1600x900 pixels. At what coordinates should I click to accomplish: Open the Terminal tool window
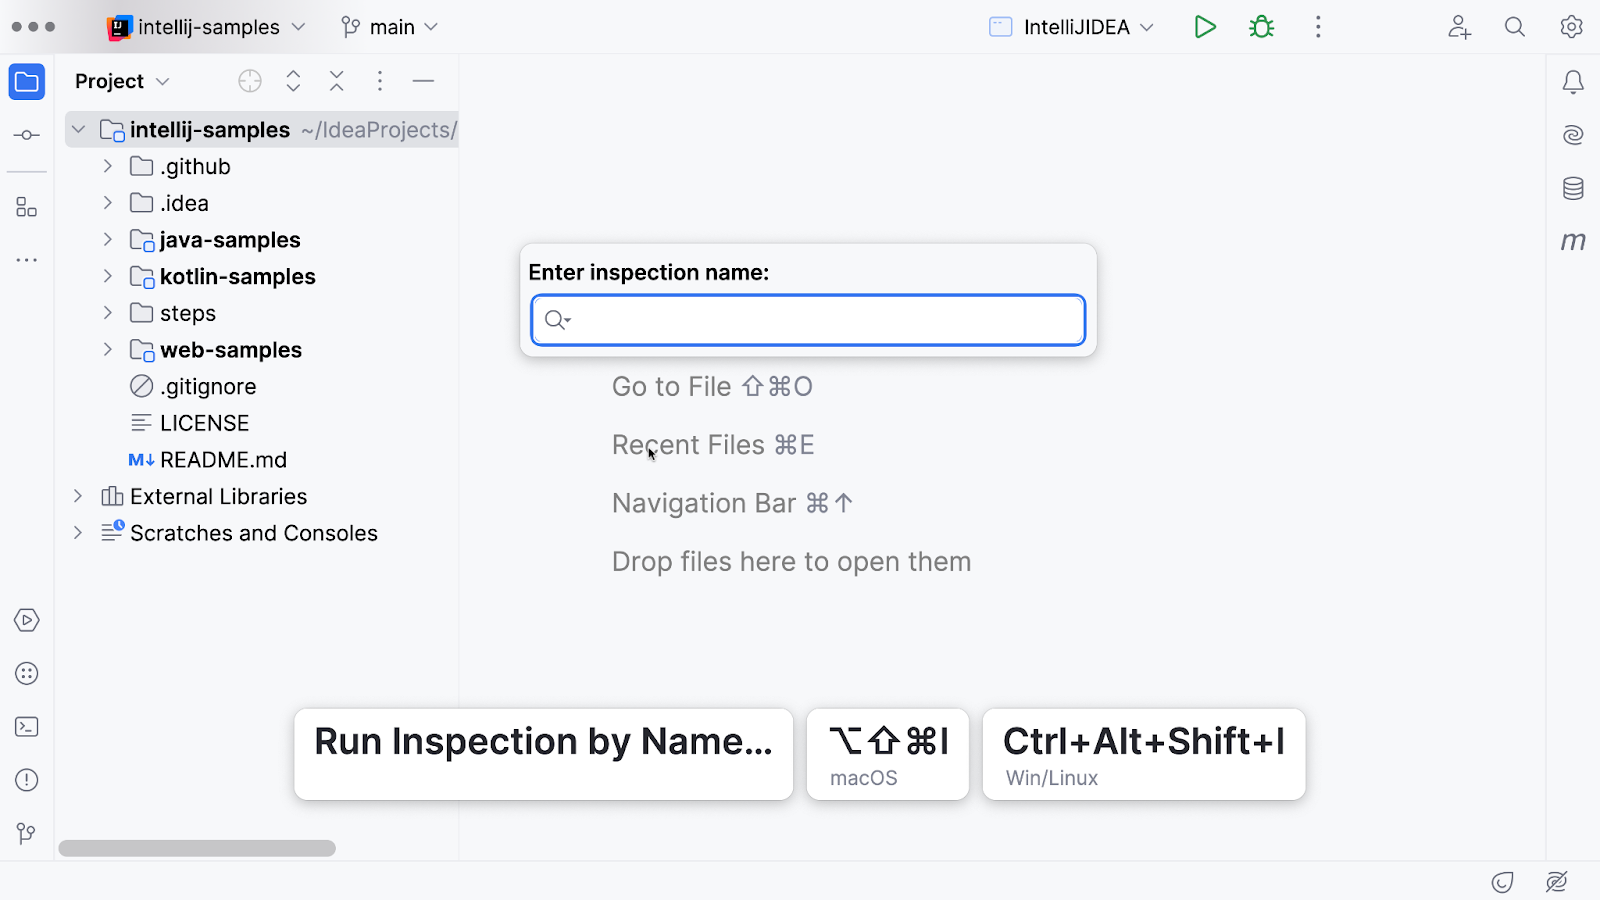tap(27, 727)
